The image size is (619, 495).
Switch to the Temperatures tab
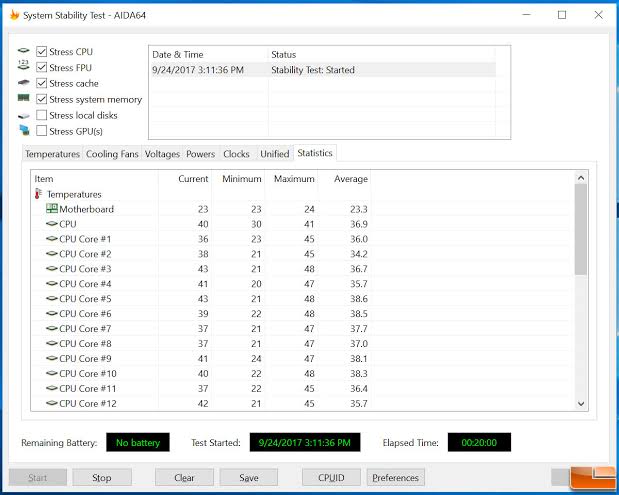coord(53,154)
